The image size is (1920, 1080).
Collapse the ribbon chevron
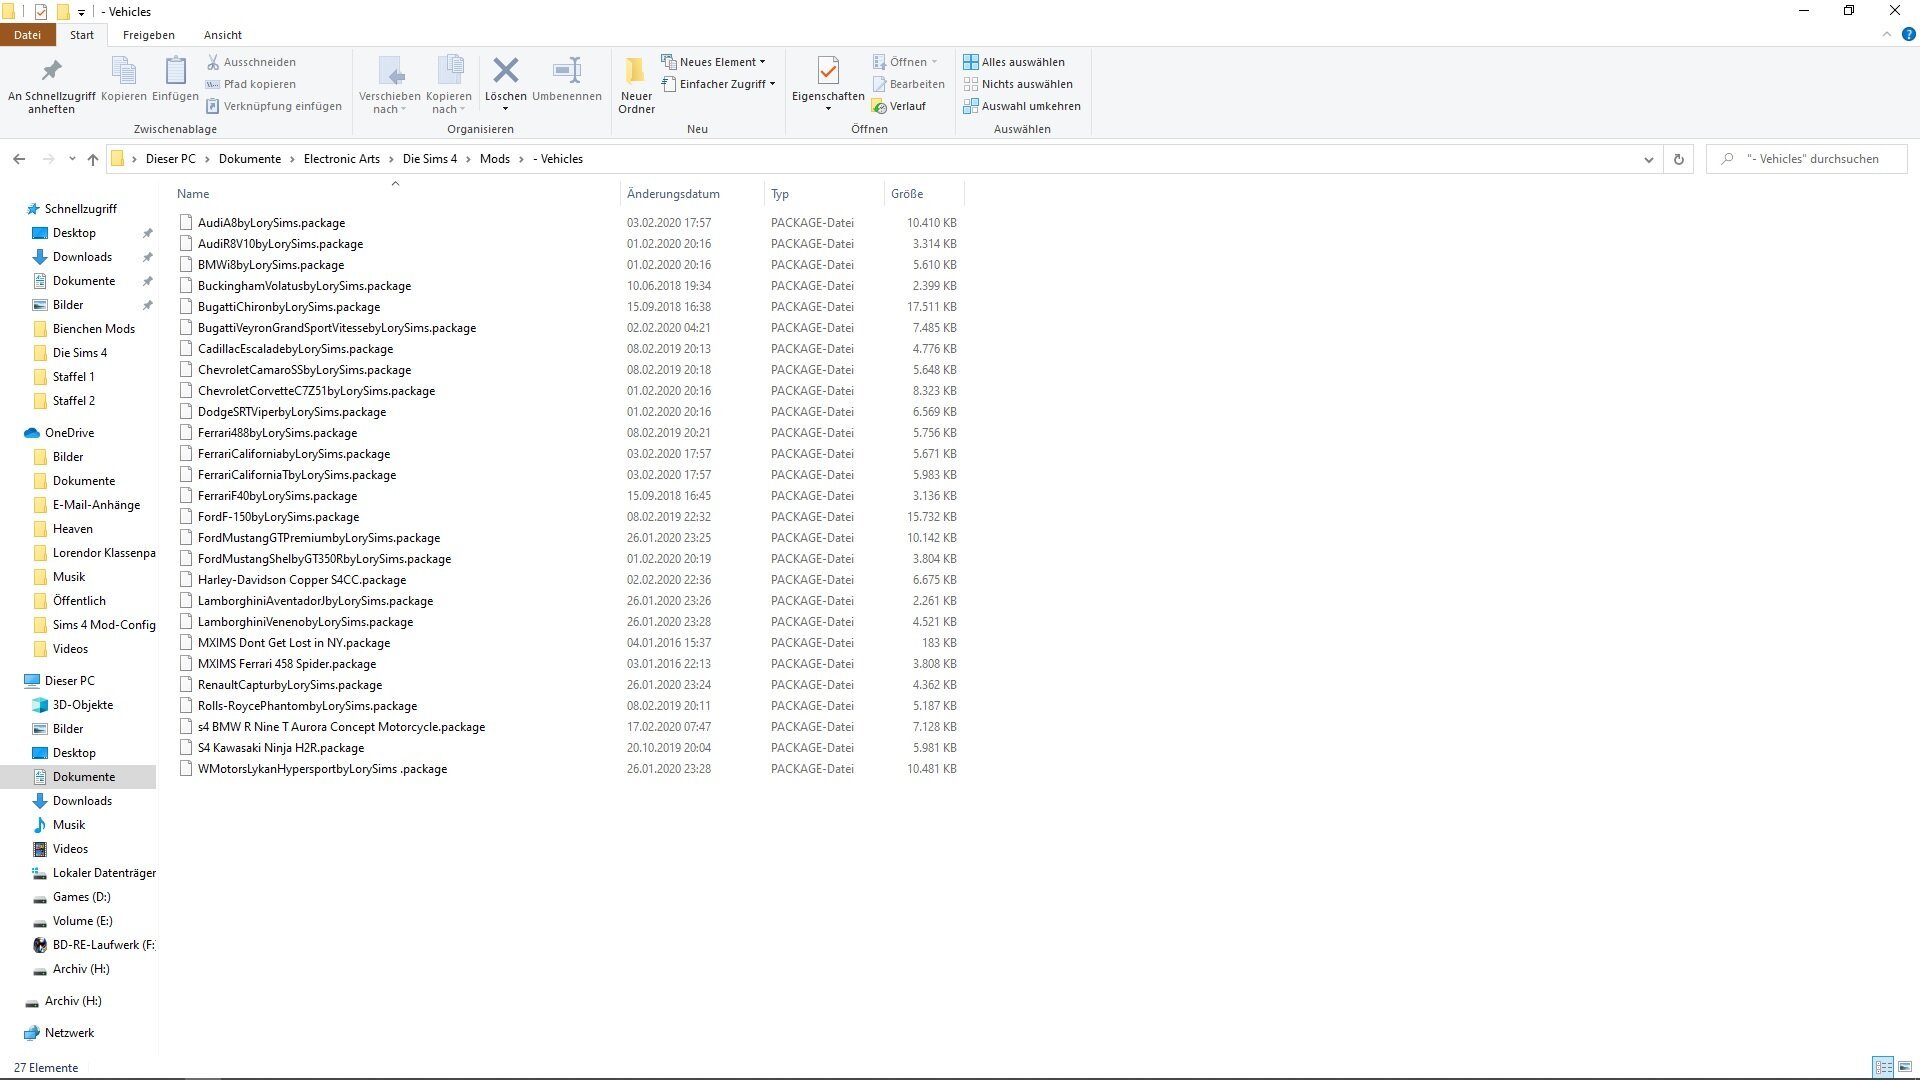pyautogui.click(x=1886, y=34)
